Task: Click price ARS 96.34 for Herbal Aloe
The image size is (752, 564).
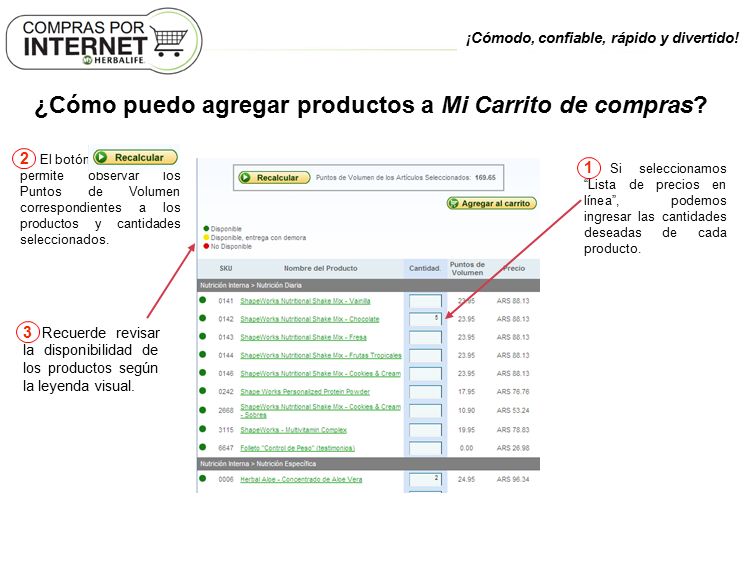Action: 513,479
